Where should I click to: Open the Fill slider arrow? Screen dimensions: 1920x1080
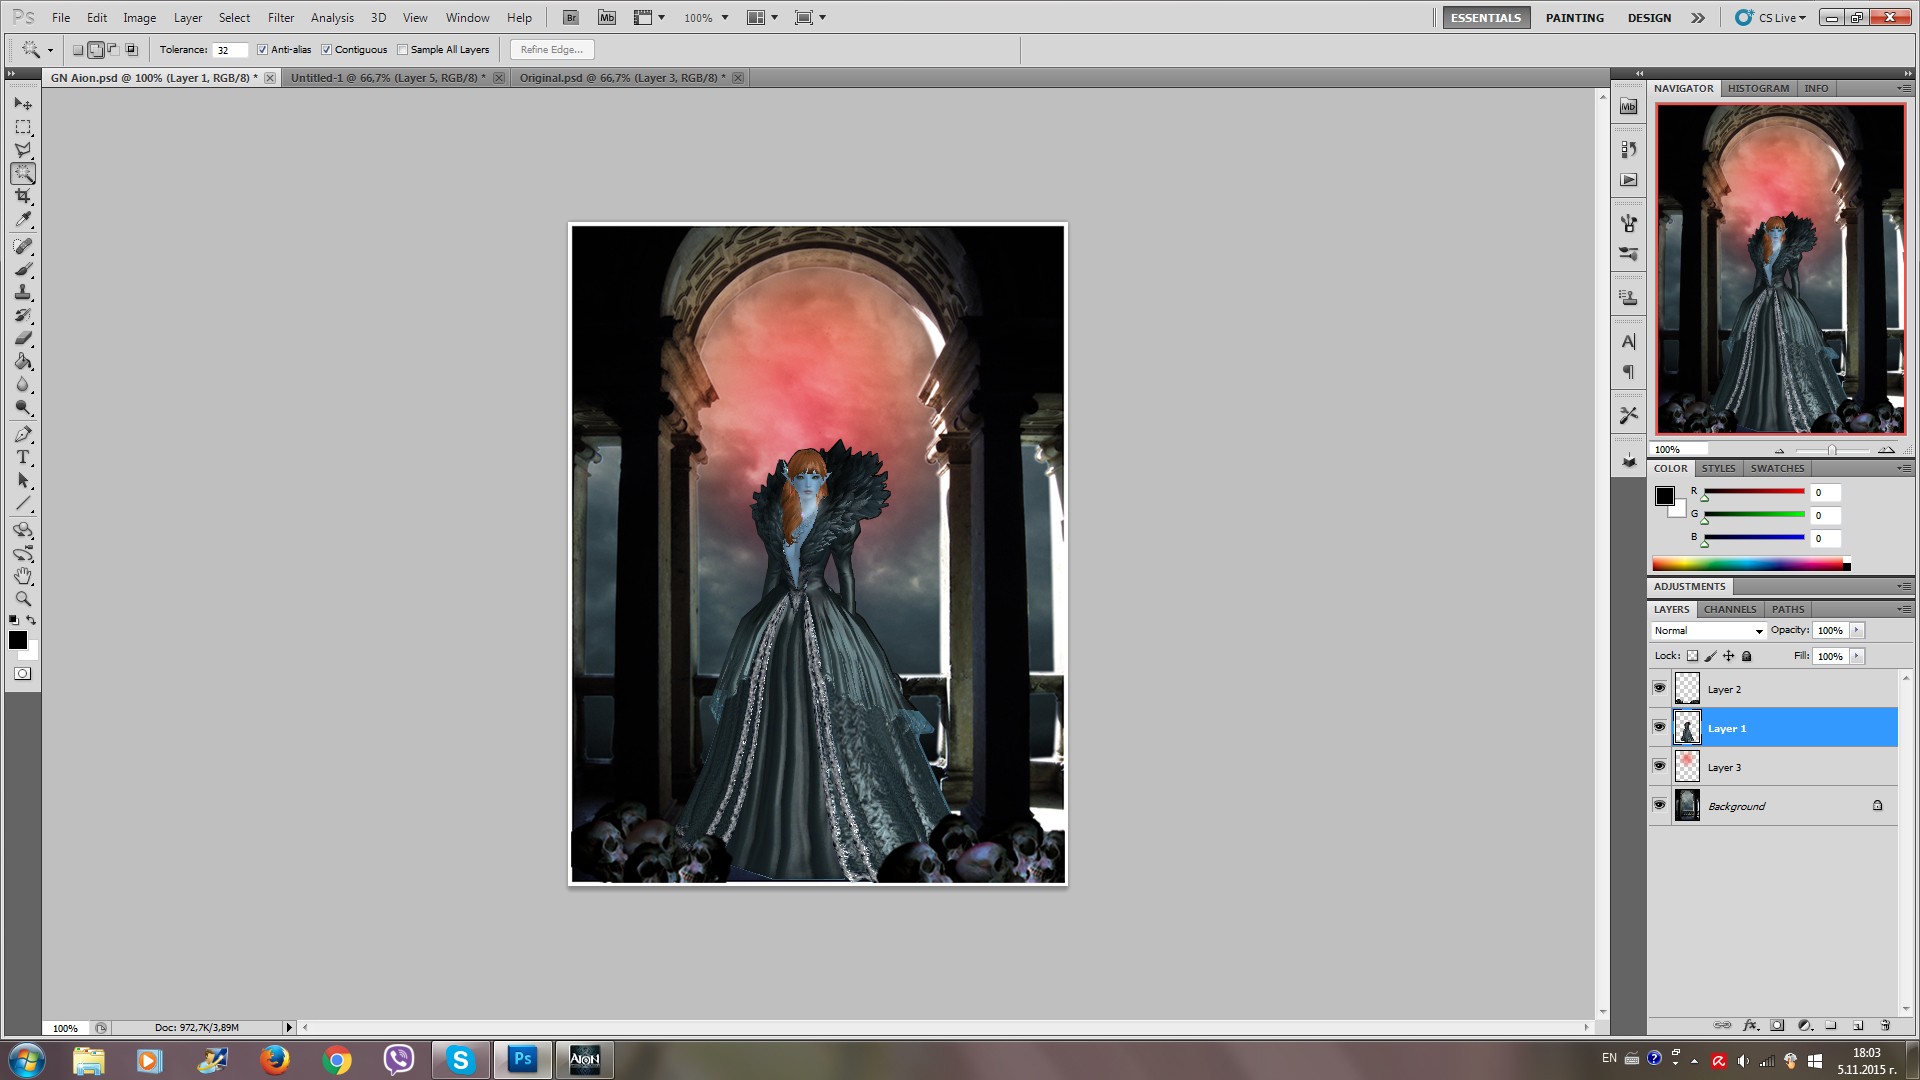coord(1857,656)
